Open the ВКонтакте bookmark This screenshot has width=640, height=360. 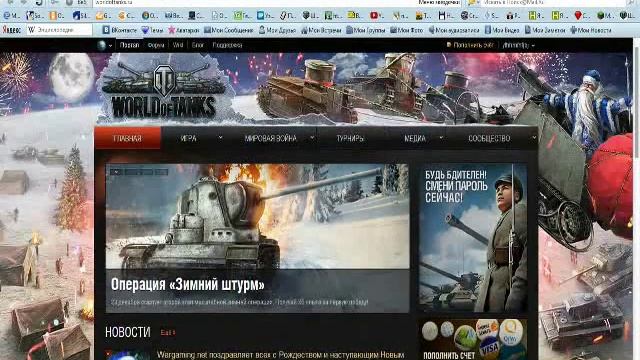point(119,30)
